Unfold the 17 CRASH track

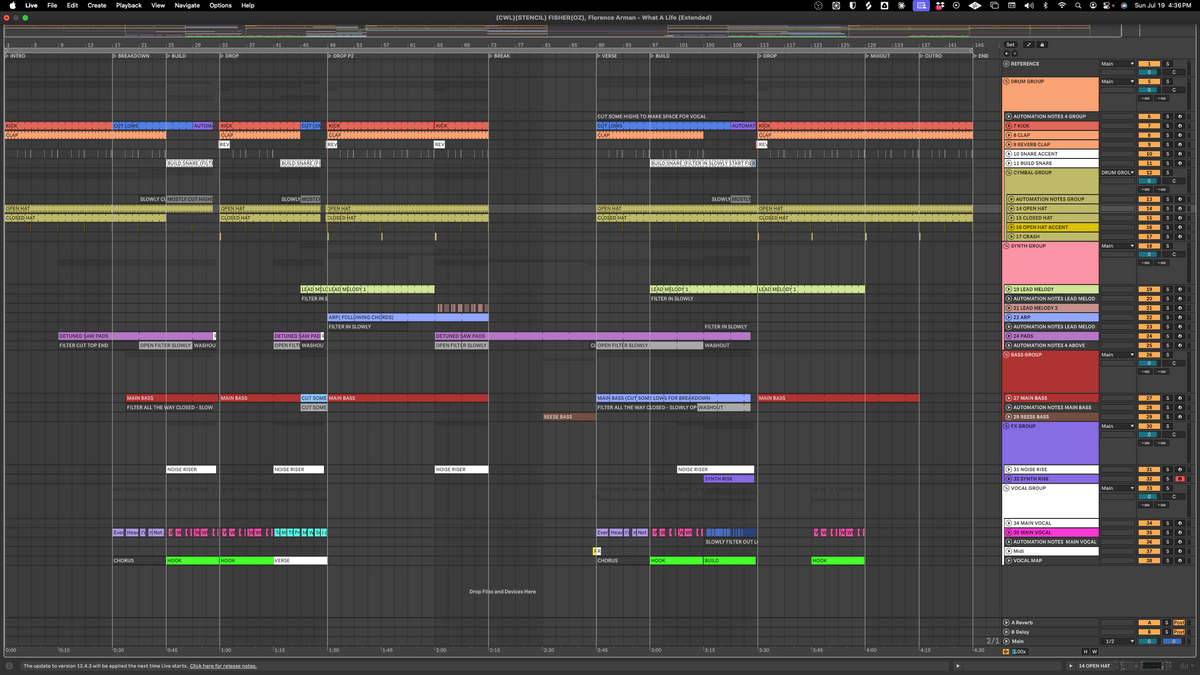tap(1009, 236)
